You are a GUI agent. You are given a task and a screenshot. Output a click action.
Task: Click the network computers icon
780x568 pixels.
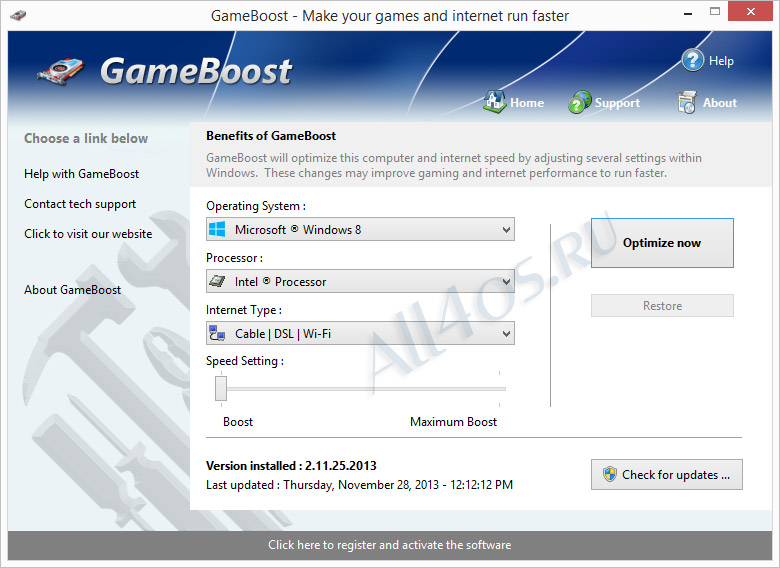click(x=217, y=333)
